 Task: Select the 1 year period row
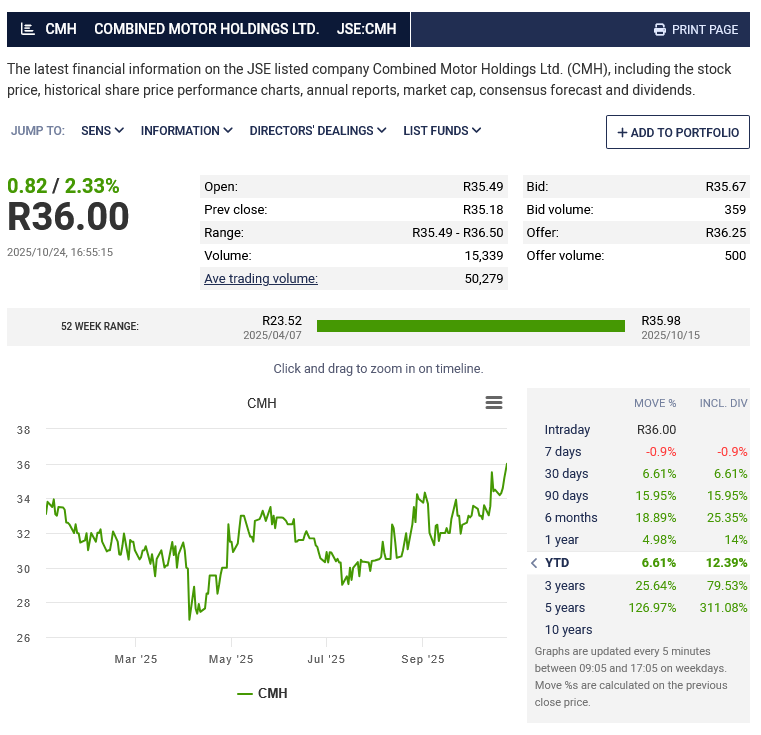[638, 539]
